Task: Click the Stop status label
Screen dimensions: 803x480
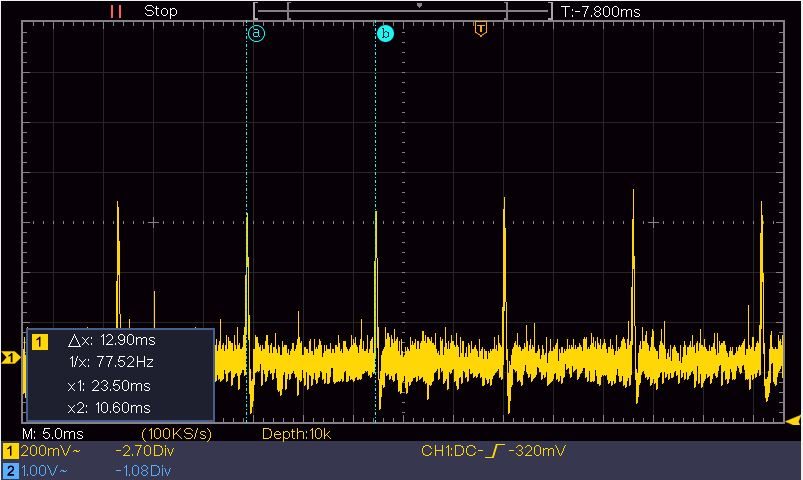Action: (161, 11)
